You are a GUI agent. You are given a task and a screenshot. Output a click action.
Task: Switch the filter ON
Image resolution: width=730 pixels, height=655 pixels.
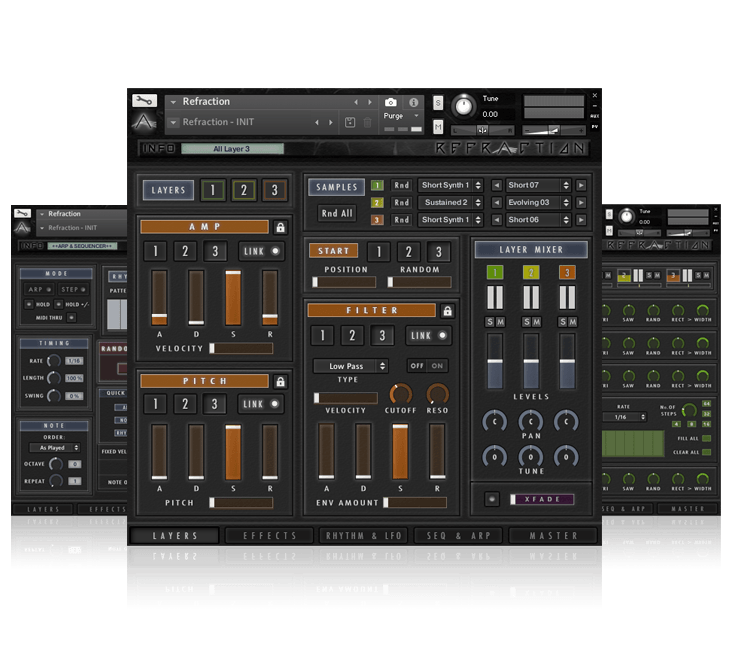pyautogui.click(x=437, y=366)
